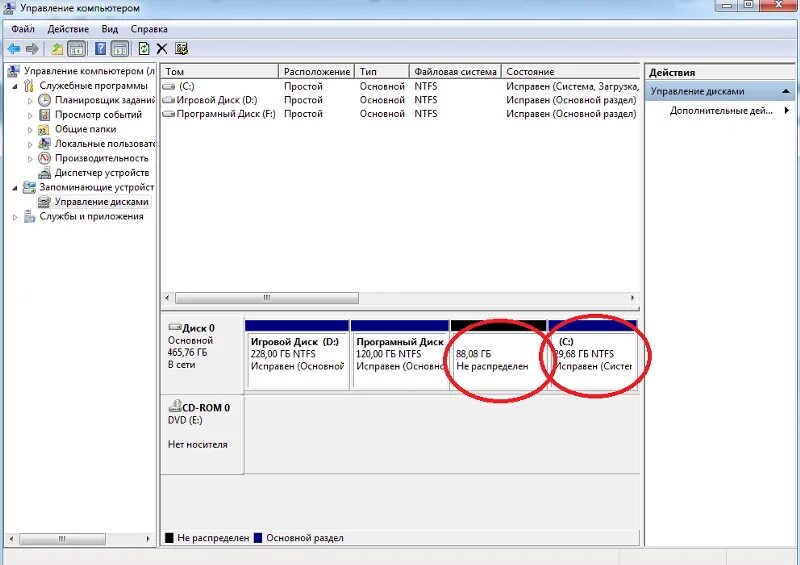Click the Служебные программы tools icon

[x=29, y=86]
